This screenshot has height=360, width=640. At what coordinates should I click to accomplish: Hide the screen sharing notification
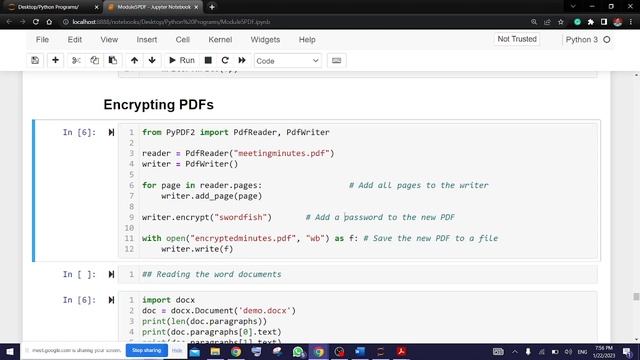pos(177,350)
